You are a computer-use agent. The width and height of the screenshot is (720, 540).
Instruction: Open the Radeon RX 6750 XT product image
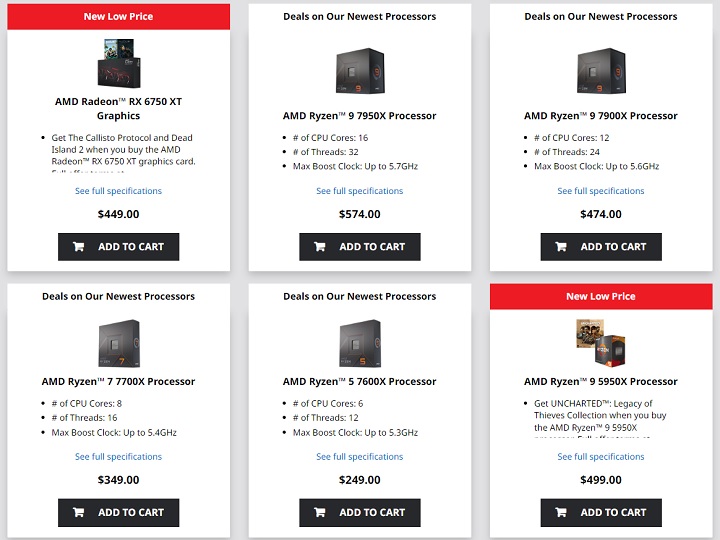[x=118, y=62]
